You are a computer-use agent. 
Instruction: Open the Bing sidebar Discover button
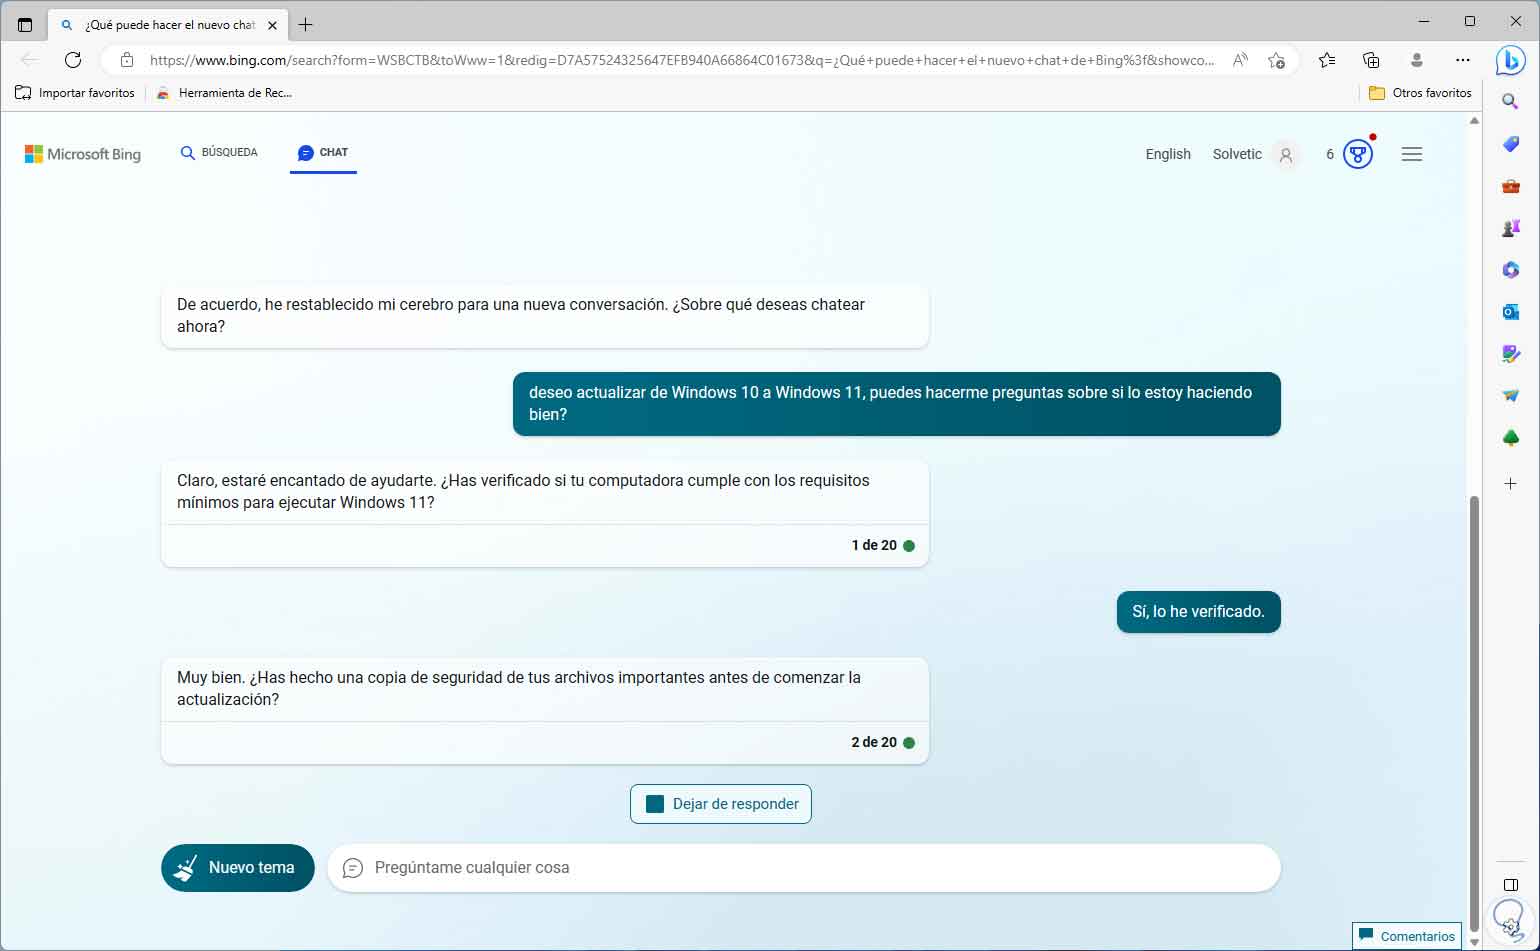coord(1510,60)
